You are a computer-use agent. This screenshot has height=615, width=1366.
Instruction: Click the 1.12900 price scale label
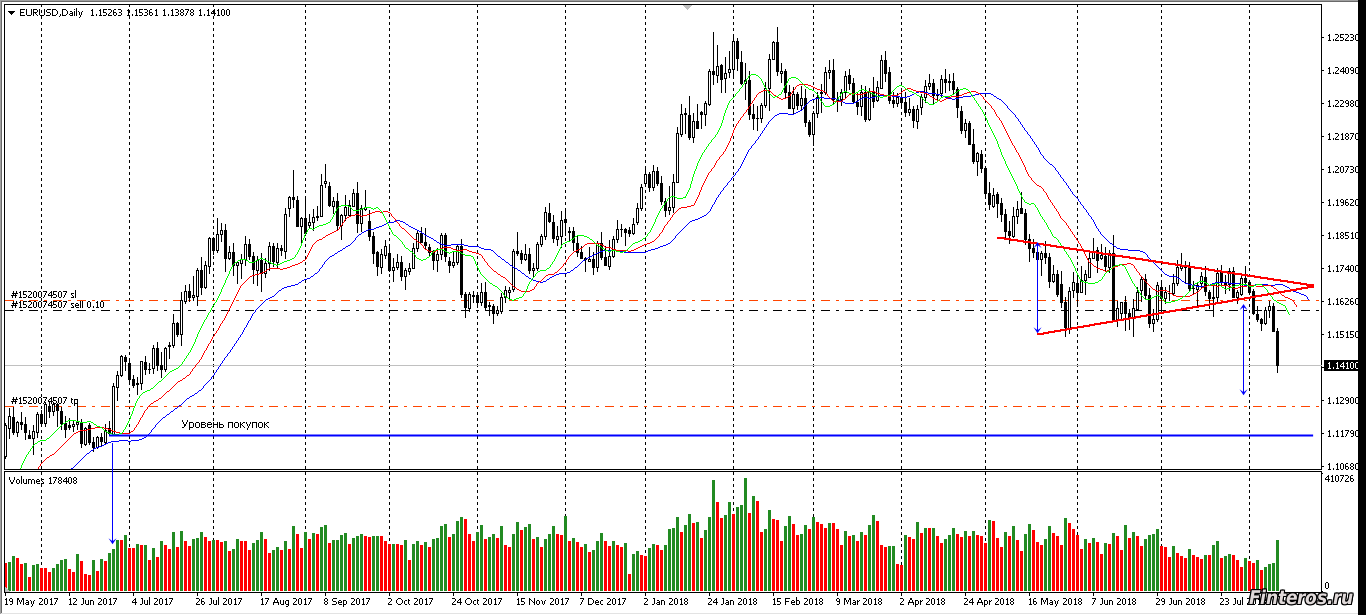point(1341,400)
